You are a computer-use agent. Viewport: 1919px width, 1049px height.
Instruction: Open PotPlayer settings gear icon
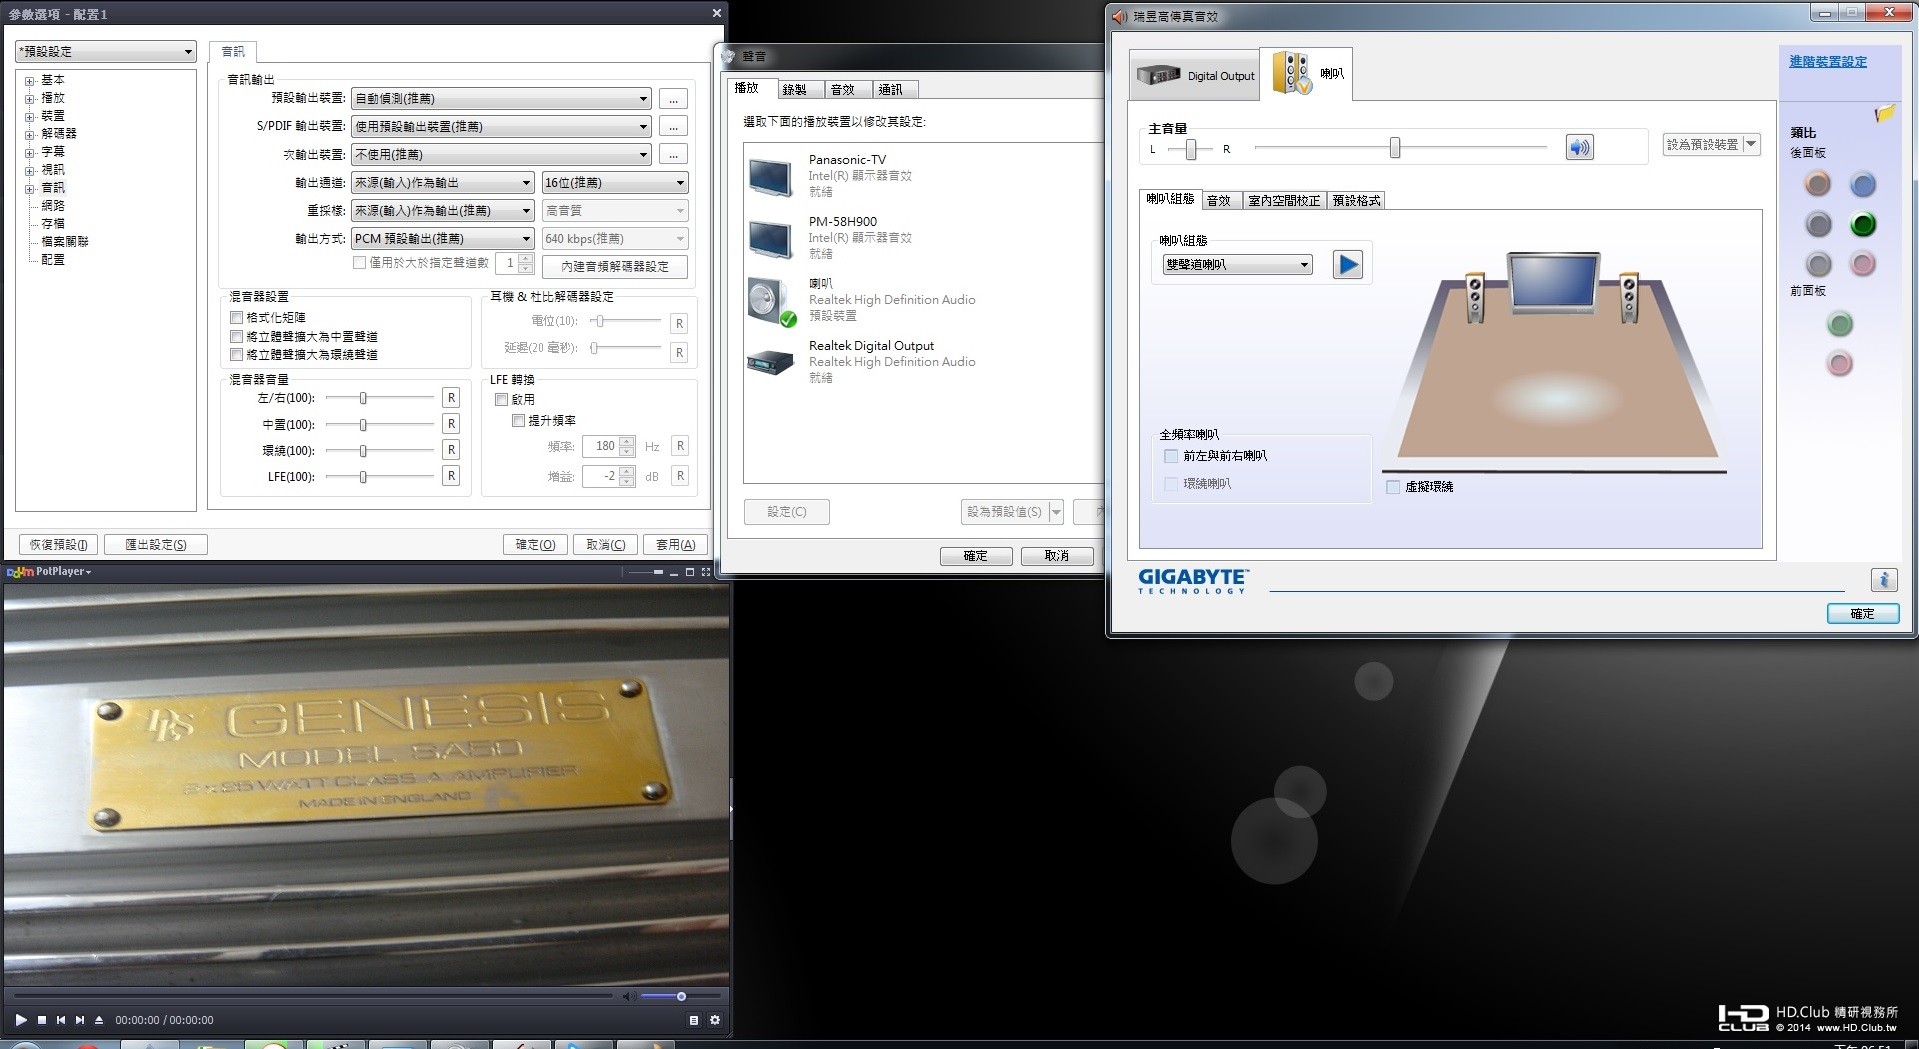(x=715, y=1020)
